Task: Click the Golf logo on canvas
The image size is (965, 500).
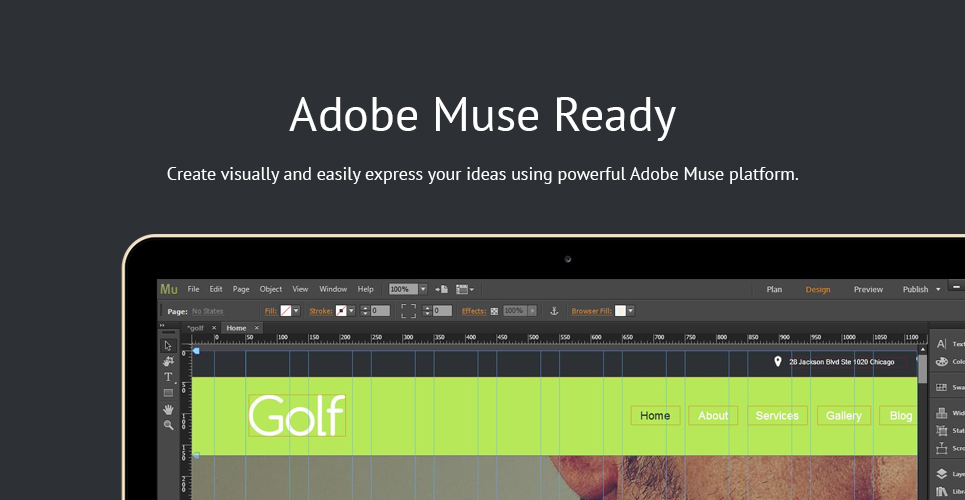Action: point(297,416)
